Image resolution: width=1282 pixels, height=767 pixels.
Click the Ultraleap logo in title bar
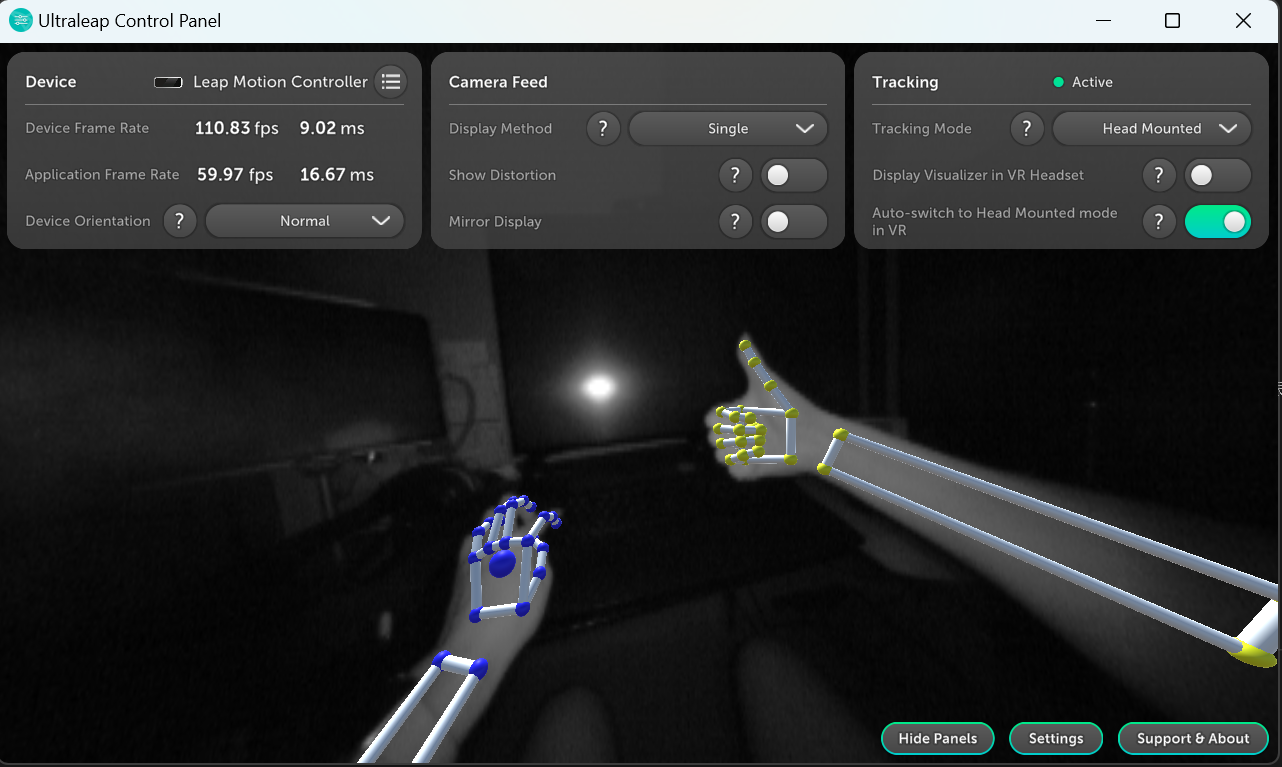pyautogui.click(x=20, y=21)
